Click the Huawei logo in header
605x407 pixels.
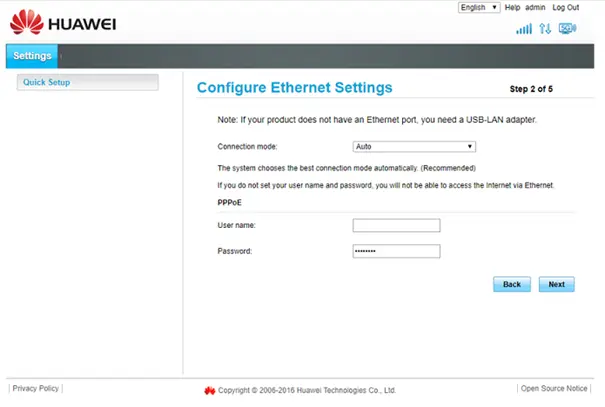63,22
